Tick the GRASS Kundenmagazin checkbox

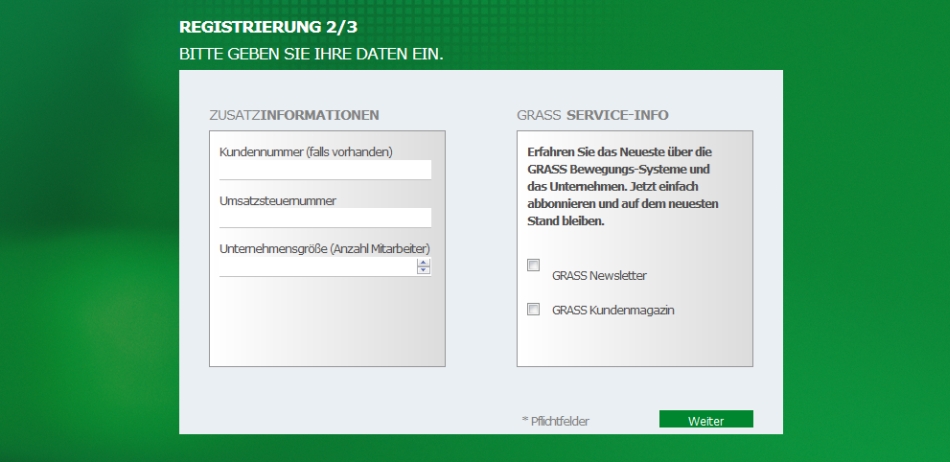pyautogui.click(x=533, y=309)
